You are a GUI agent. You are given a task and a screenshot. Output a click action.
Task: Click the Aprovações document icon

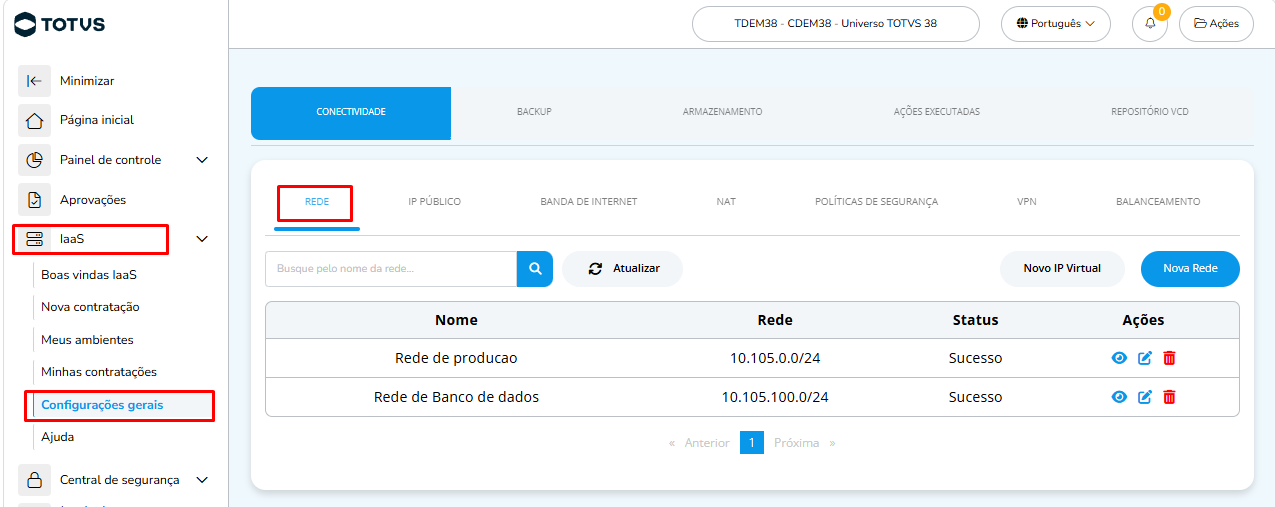pyautogui.click(x=34, y=200)
